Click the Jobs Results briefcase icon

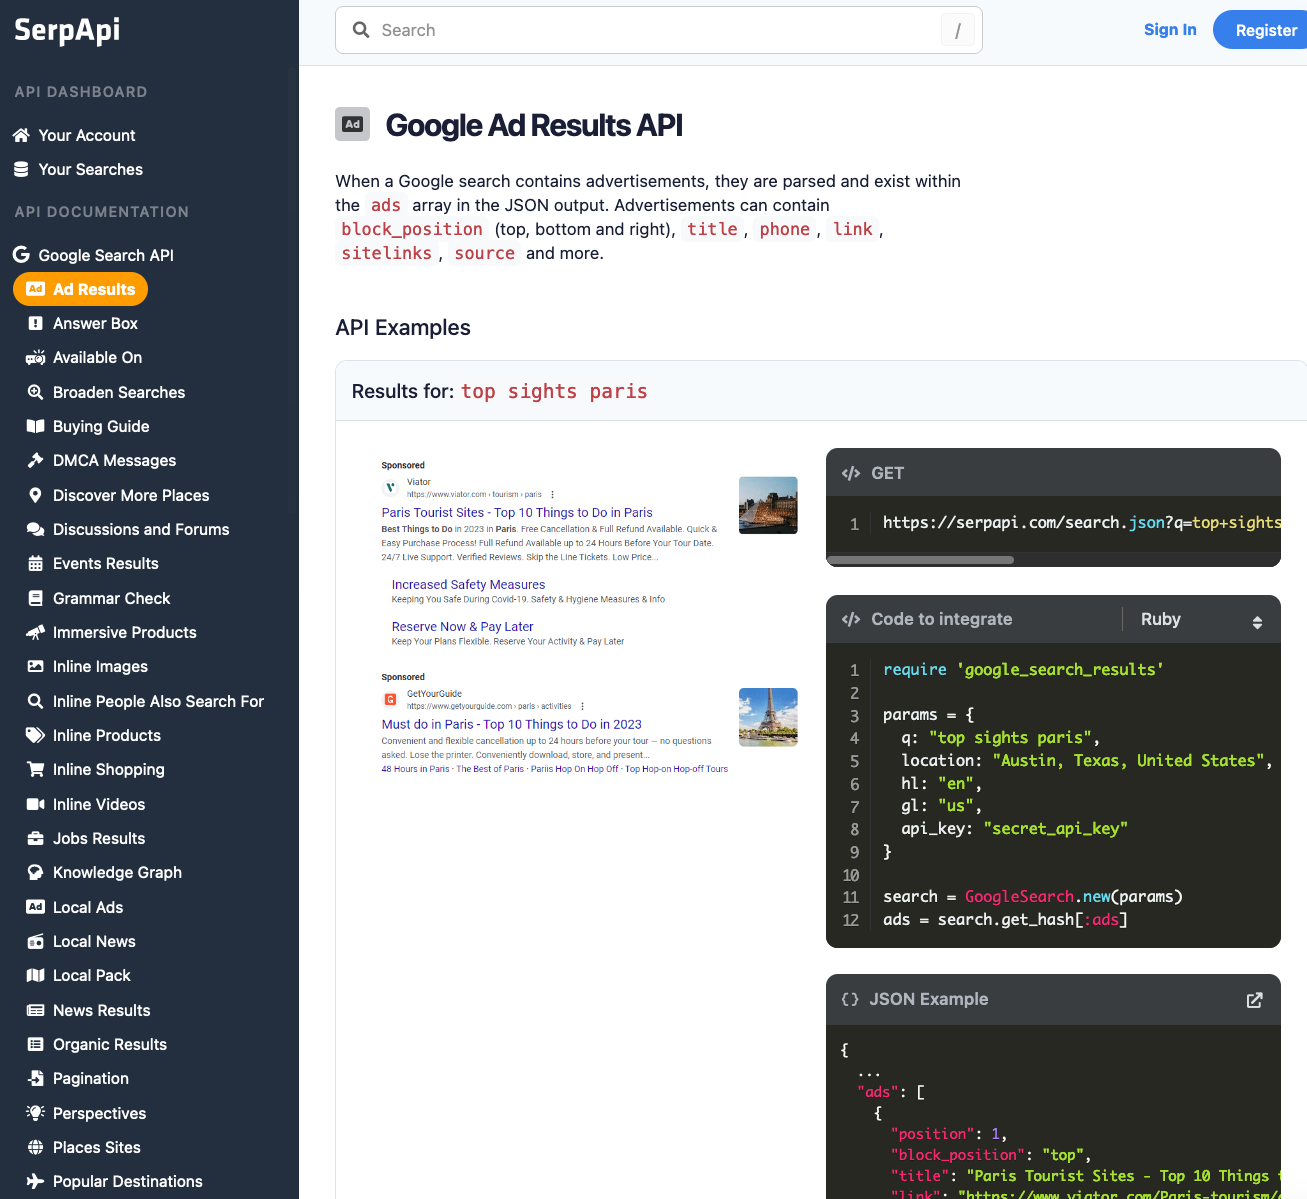[35, 838]
